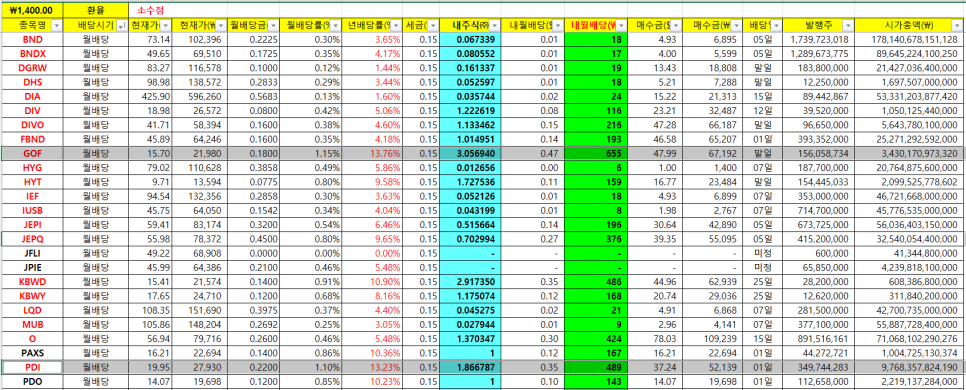Open the 매수금($) column filter dropdown
The height and width of the screenshot is (390, 966).
coord(676,25)
